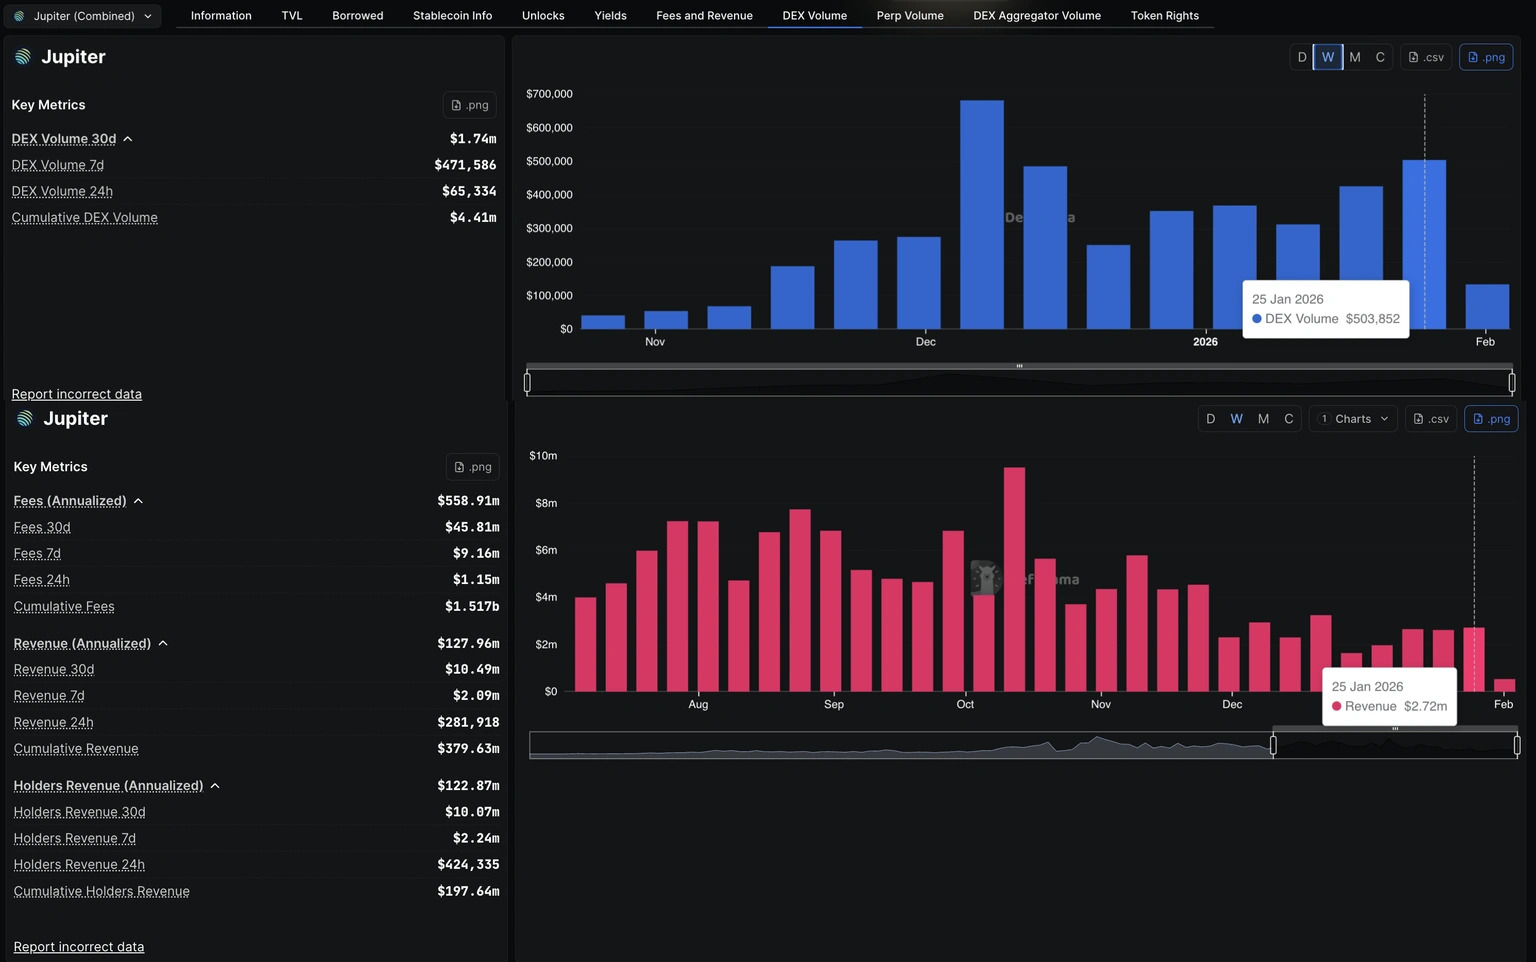Screen dimensions: 1536x962
Task: Open the Fees and Revenue tab
Action: pos(704,15)
